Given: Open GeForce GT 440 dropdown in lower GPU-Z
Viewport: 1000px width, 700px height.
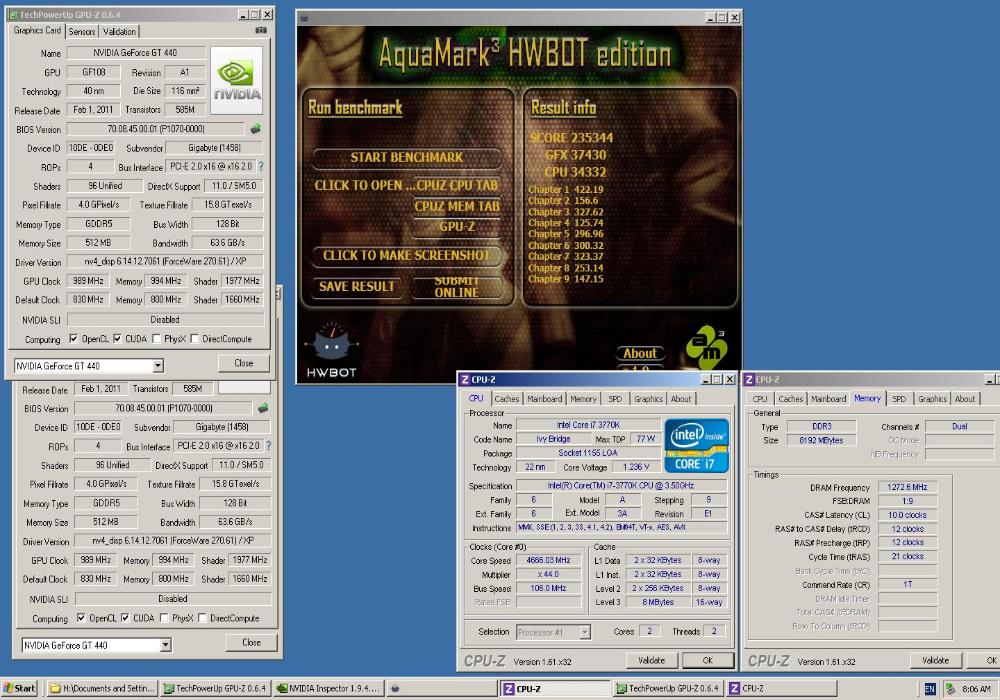Looking at the screenshot, I should pos(166,645).
